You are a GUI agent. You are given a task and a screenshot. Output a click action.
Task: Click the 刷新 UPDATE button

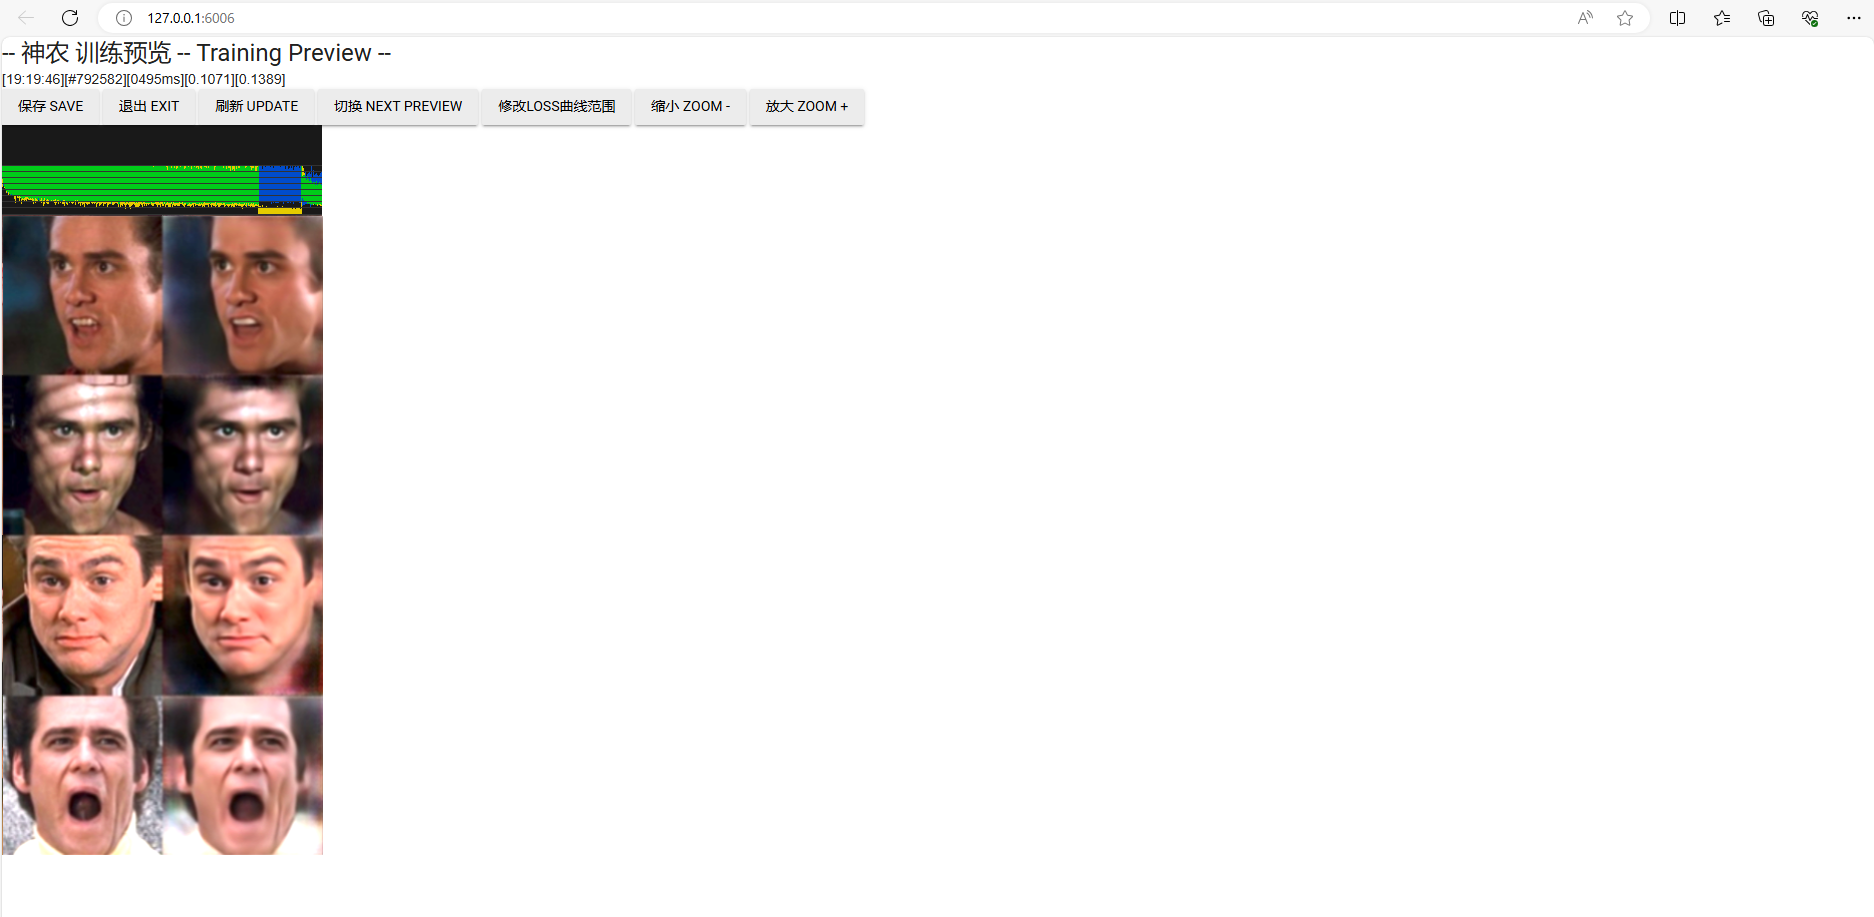click(x=257, y=106)
